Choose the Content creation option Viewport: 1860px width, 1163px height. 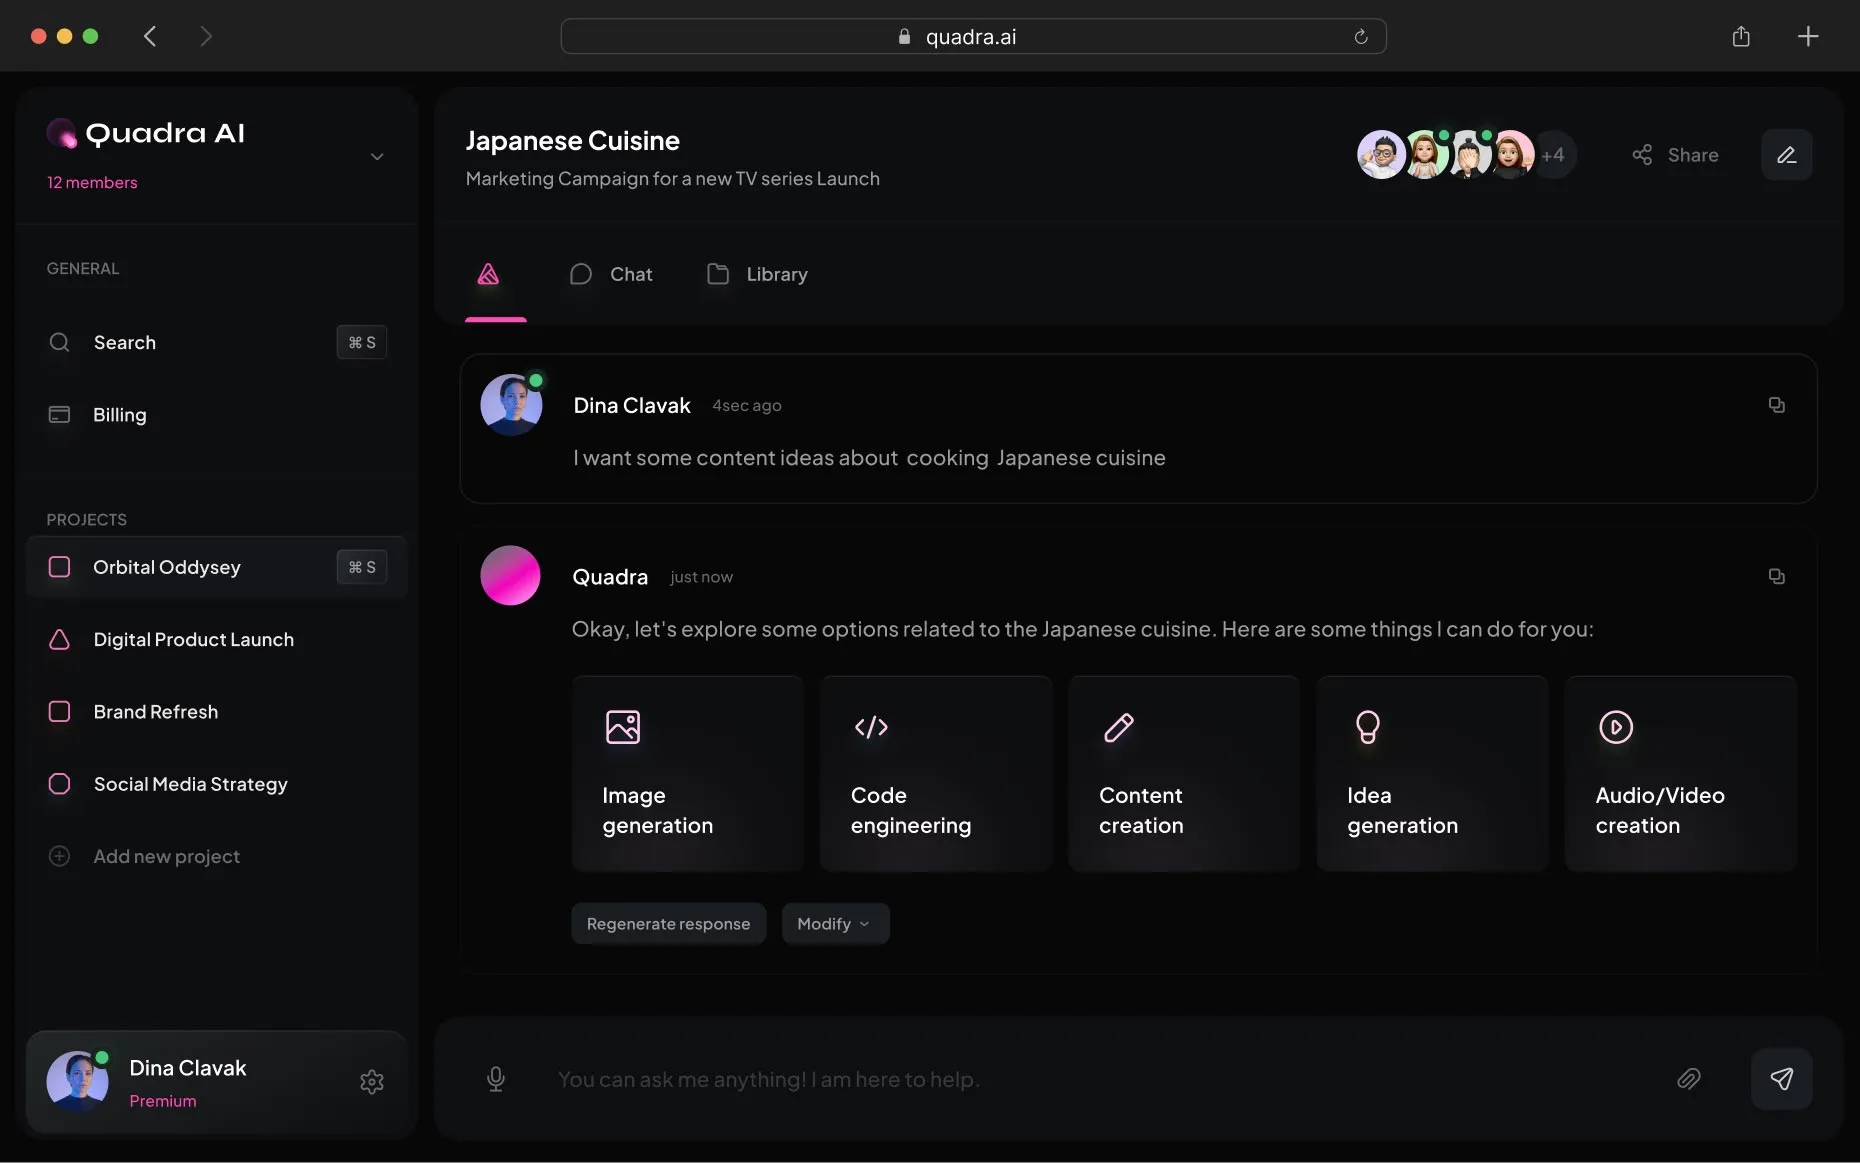(1183, 773)
